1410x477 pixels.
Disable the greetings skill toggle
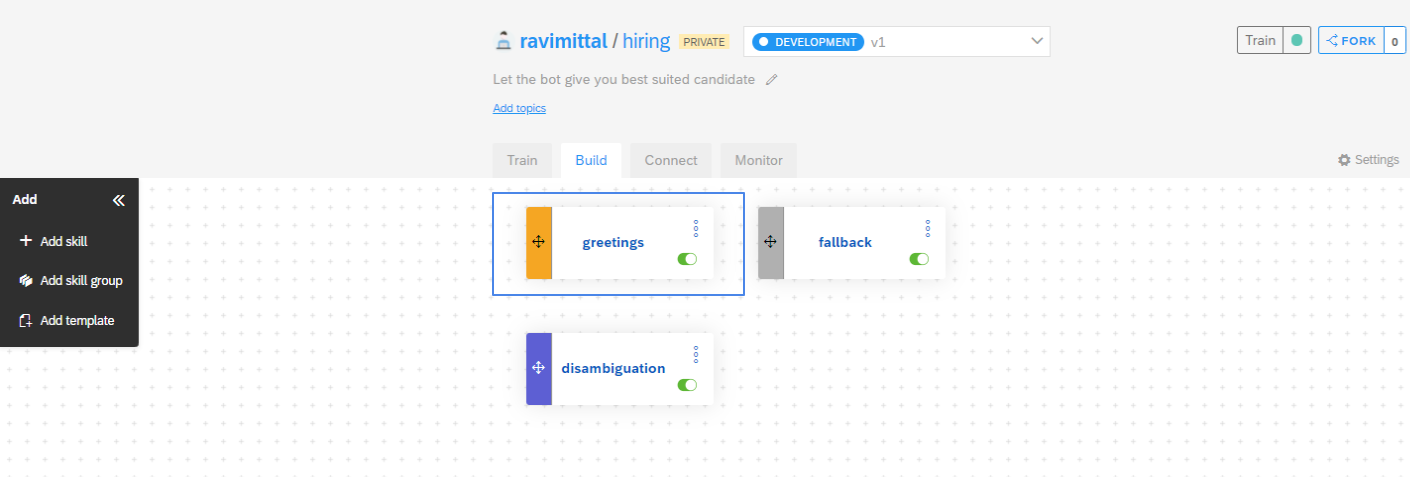pyautogui.click(x=687, y=259)
